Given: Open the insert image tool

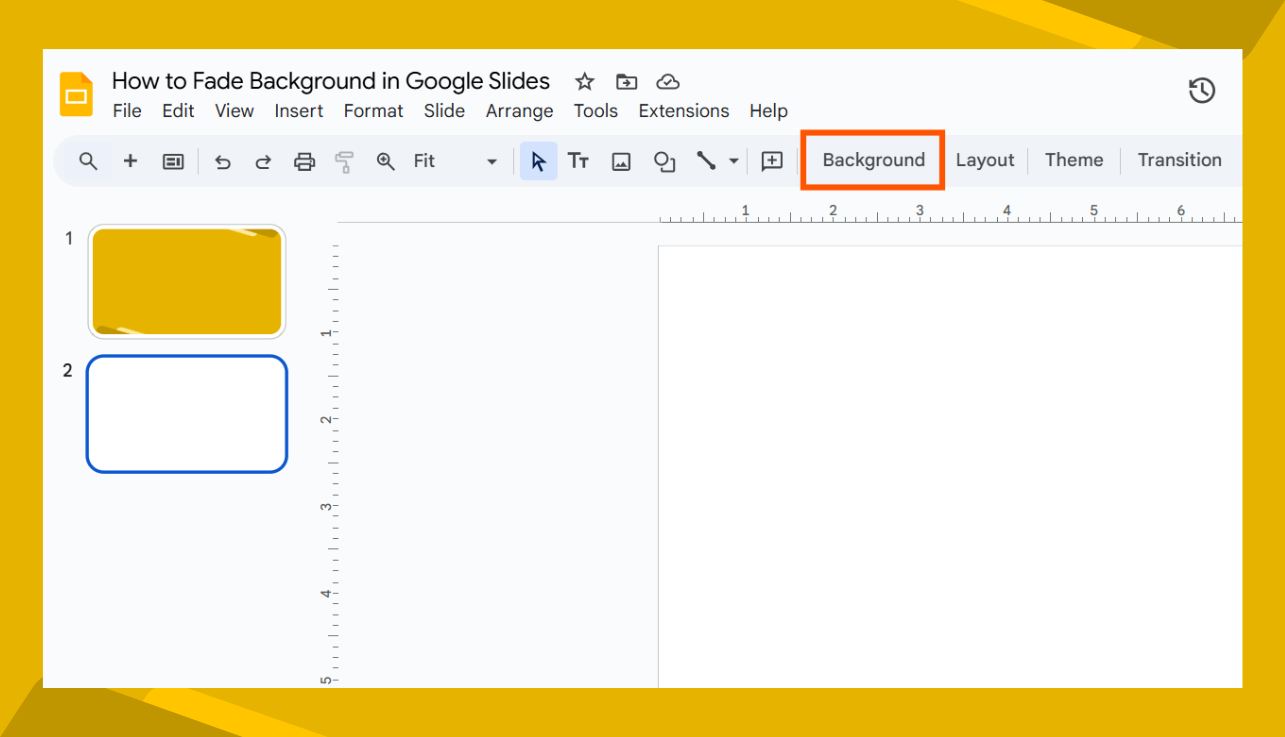Looking at the screenshot, I should pos(620,160).
